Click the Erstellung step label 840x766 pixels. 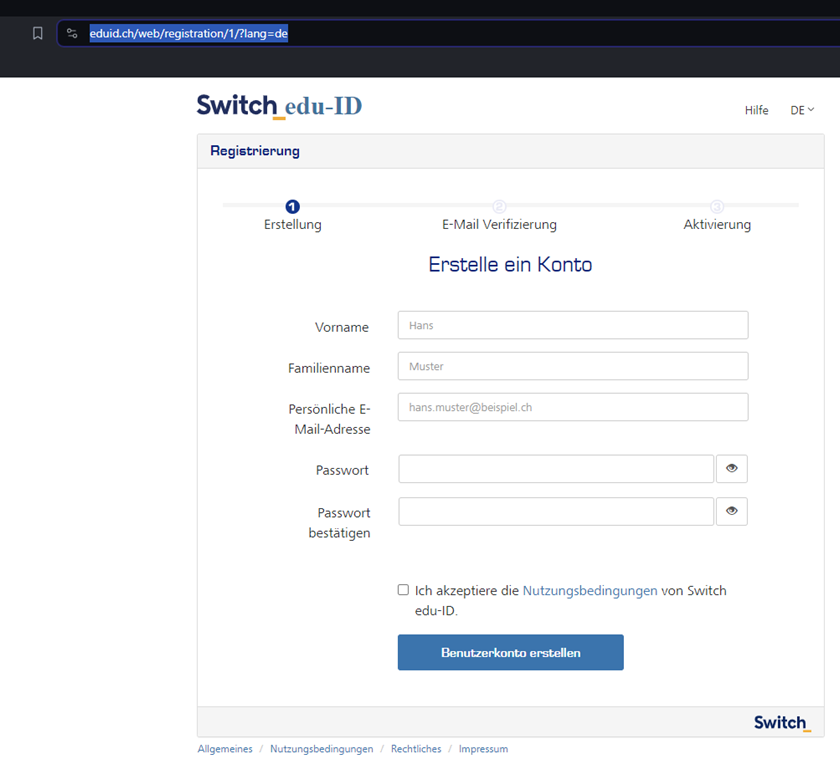pyautogui.click(x=292, y=224)
